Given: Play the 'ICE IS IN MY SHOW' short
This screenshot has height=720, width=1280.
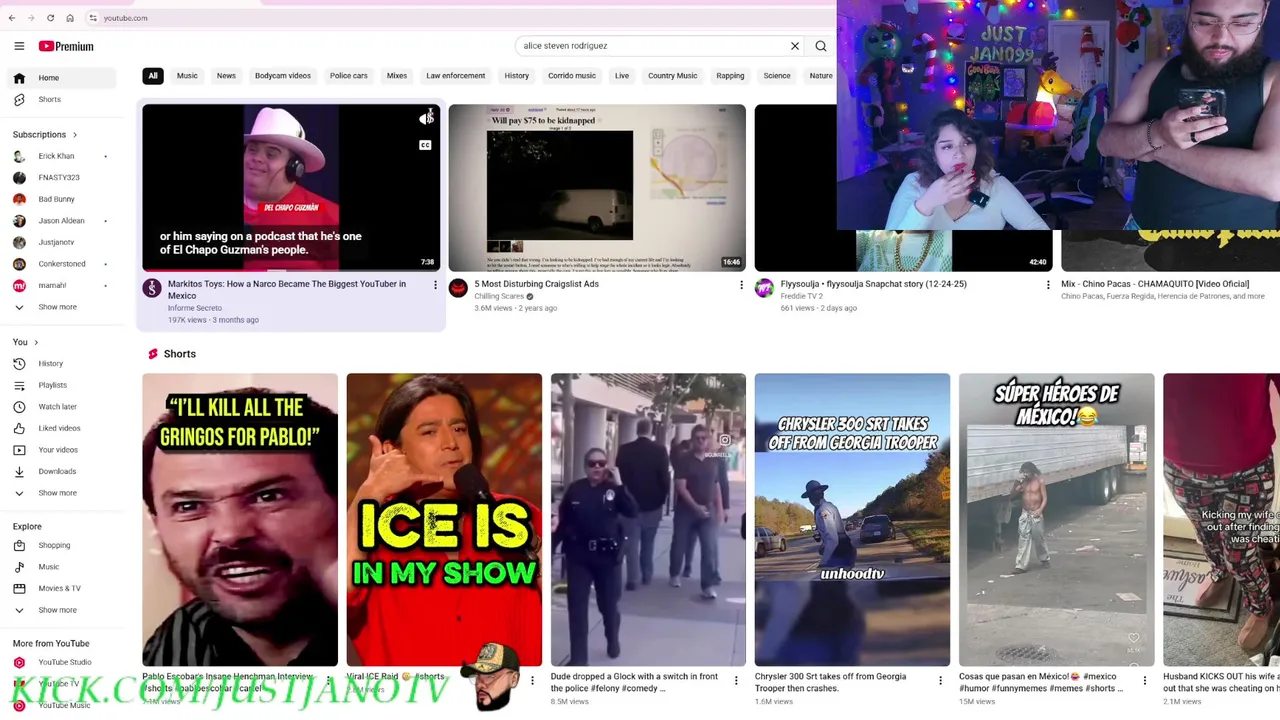Looking at the screenshot, I should click(444, 519).
